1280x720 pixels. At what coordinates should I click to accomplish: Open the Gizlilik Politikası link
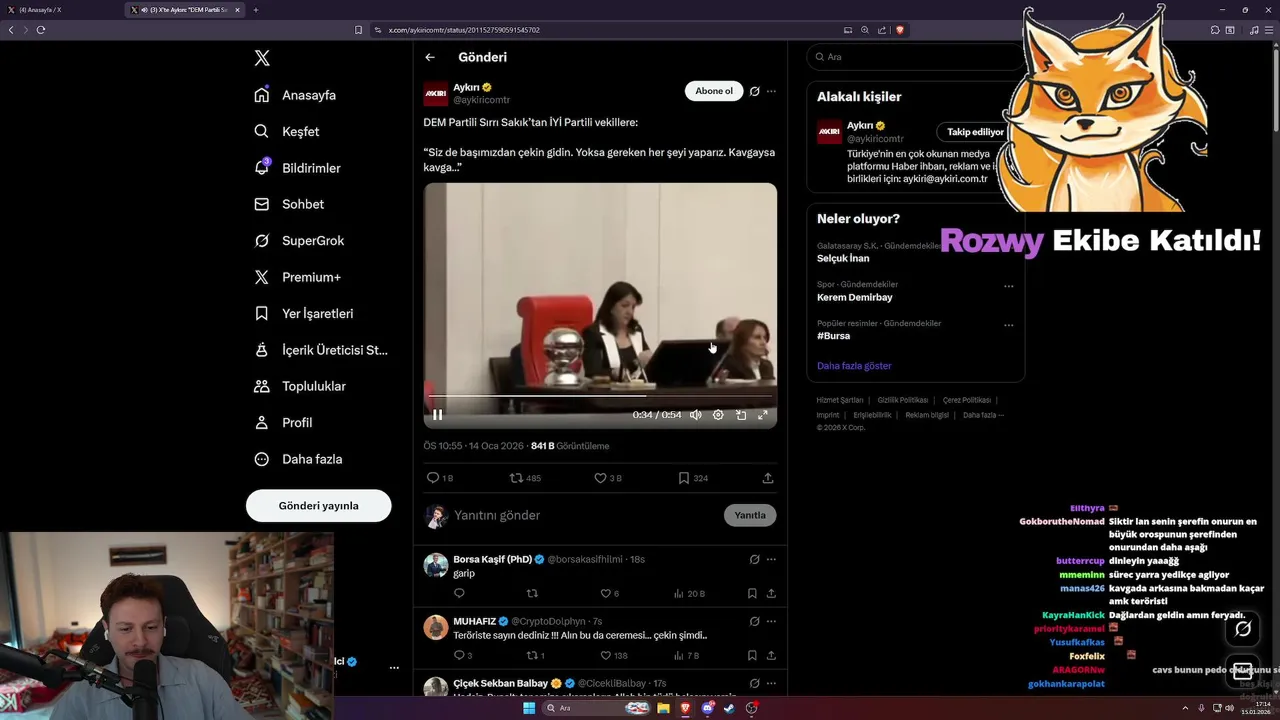click(902, 400)
